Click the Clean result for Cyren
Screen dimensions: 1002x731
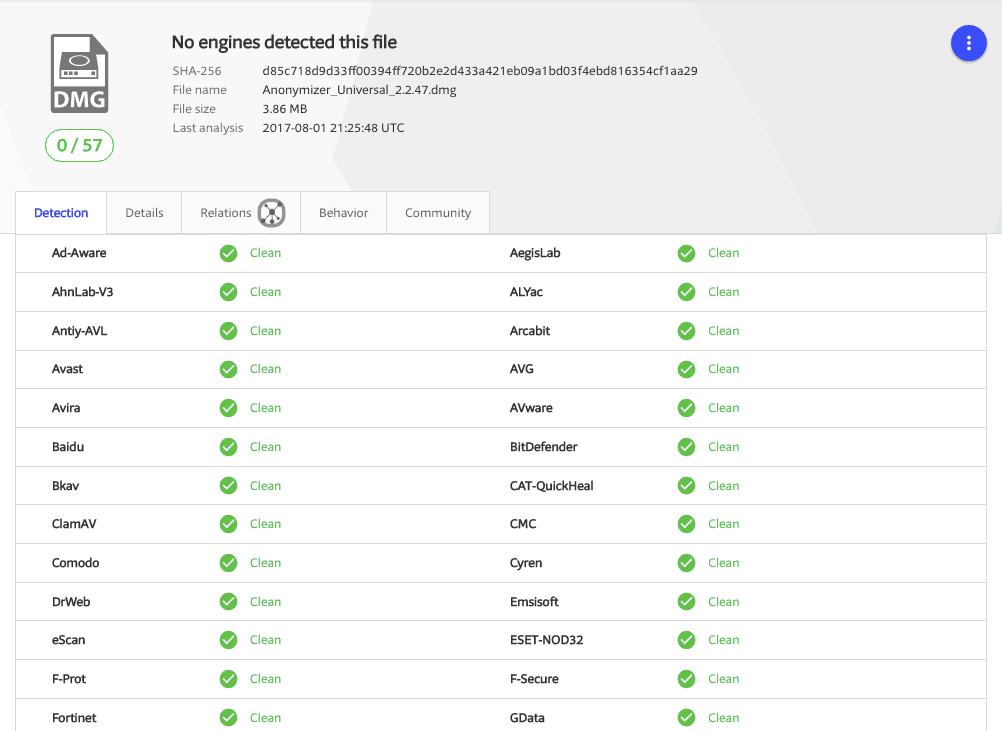tap(723, 563)
